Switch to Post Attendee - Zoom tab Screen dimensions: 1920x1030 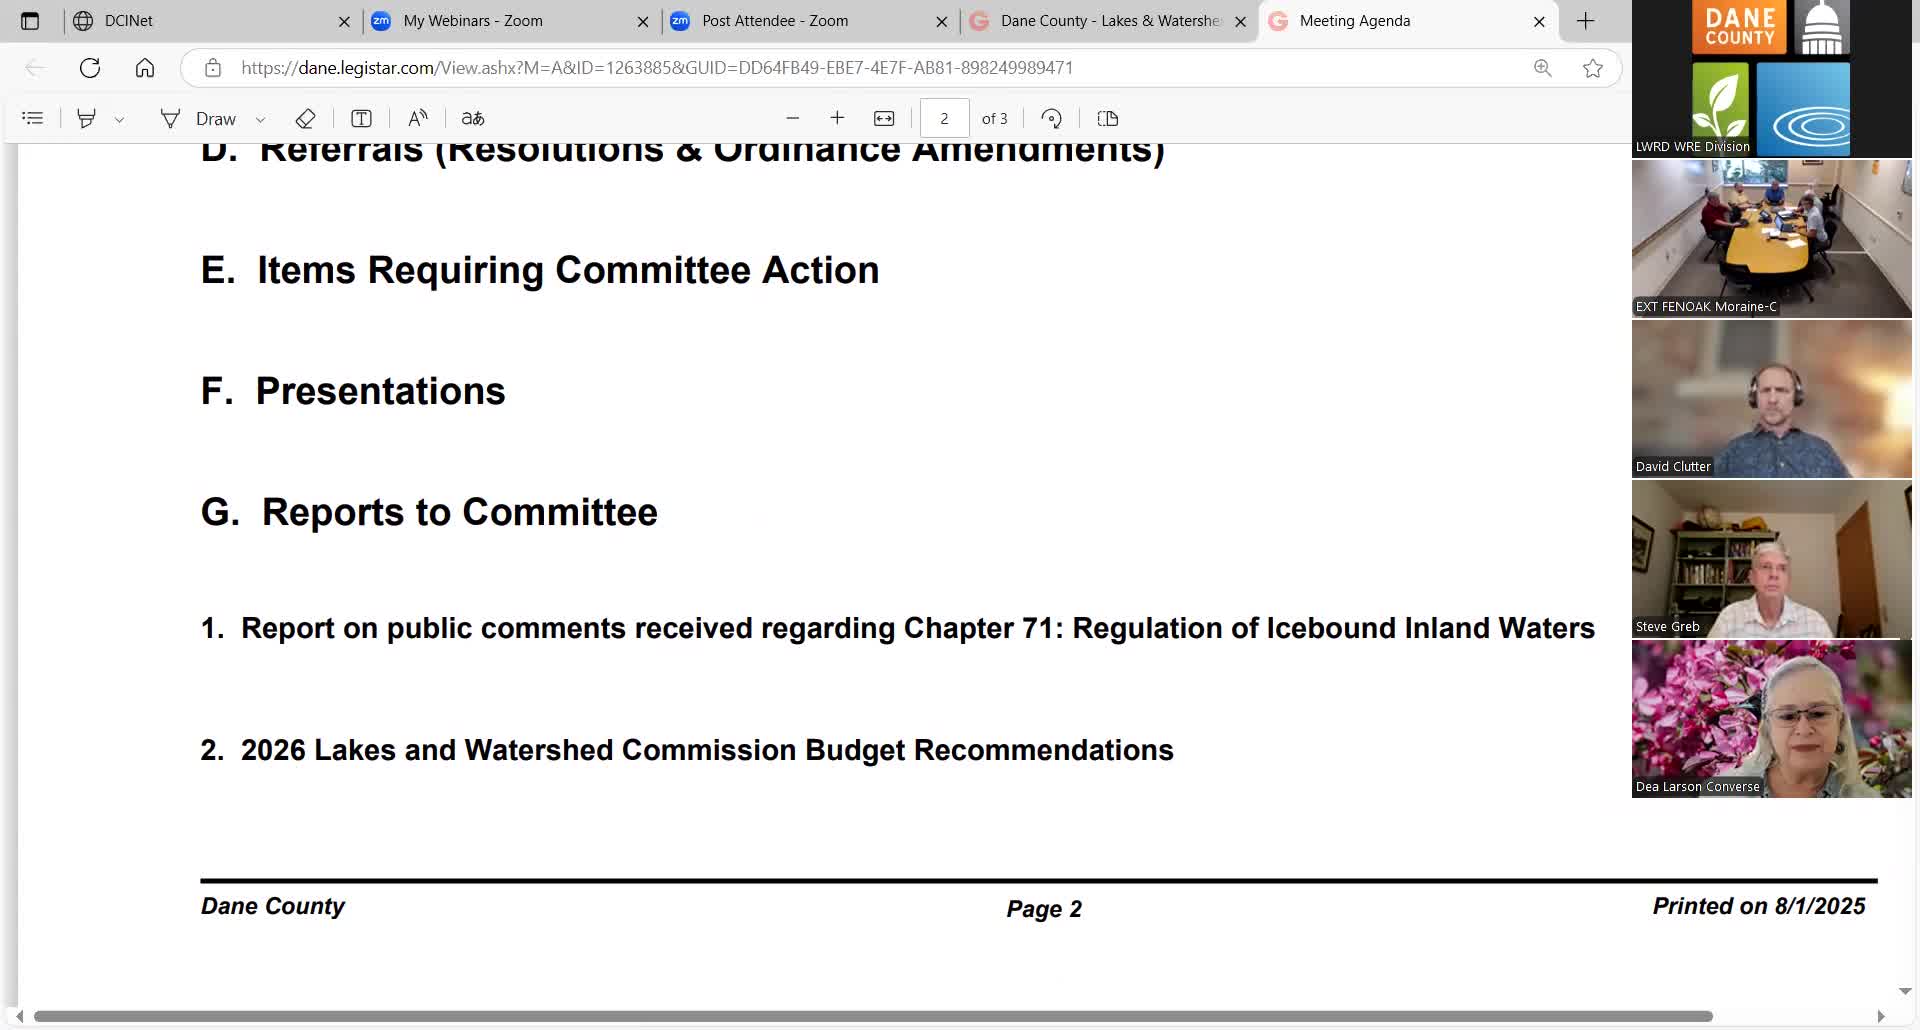point(809,21)
